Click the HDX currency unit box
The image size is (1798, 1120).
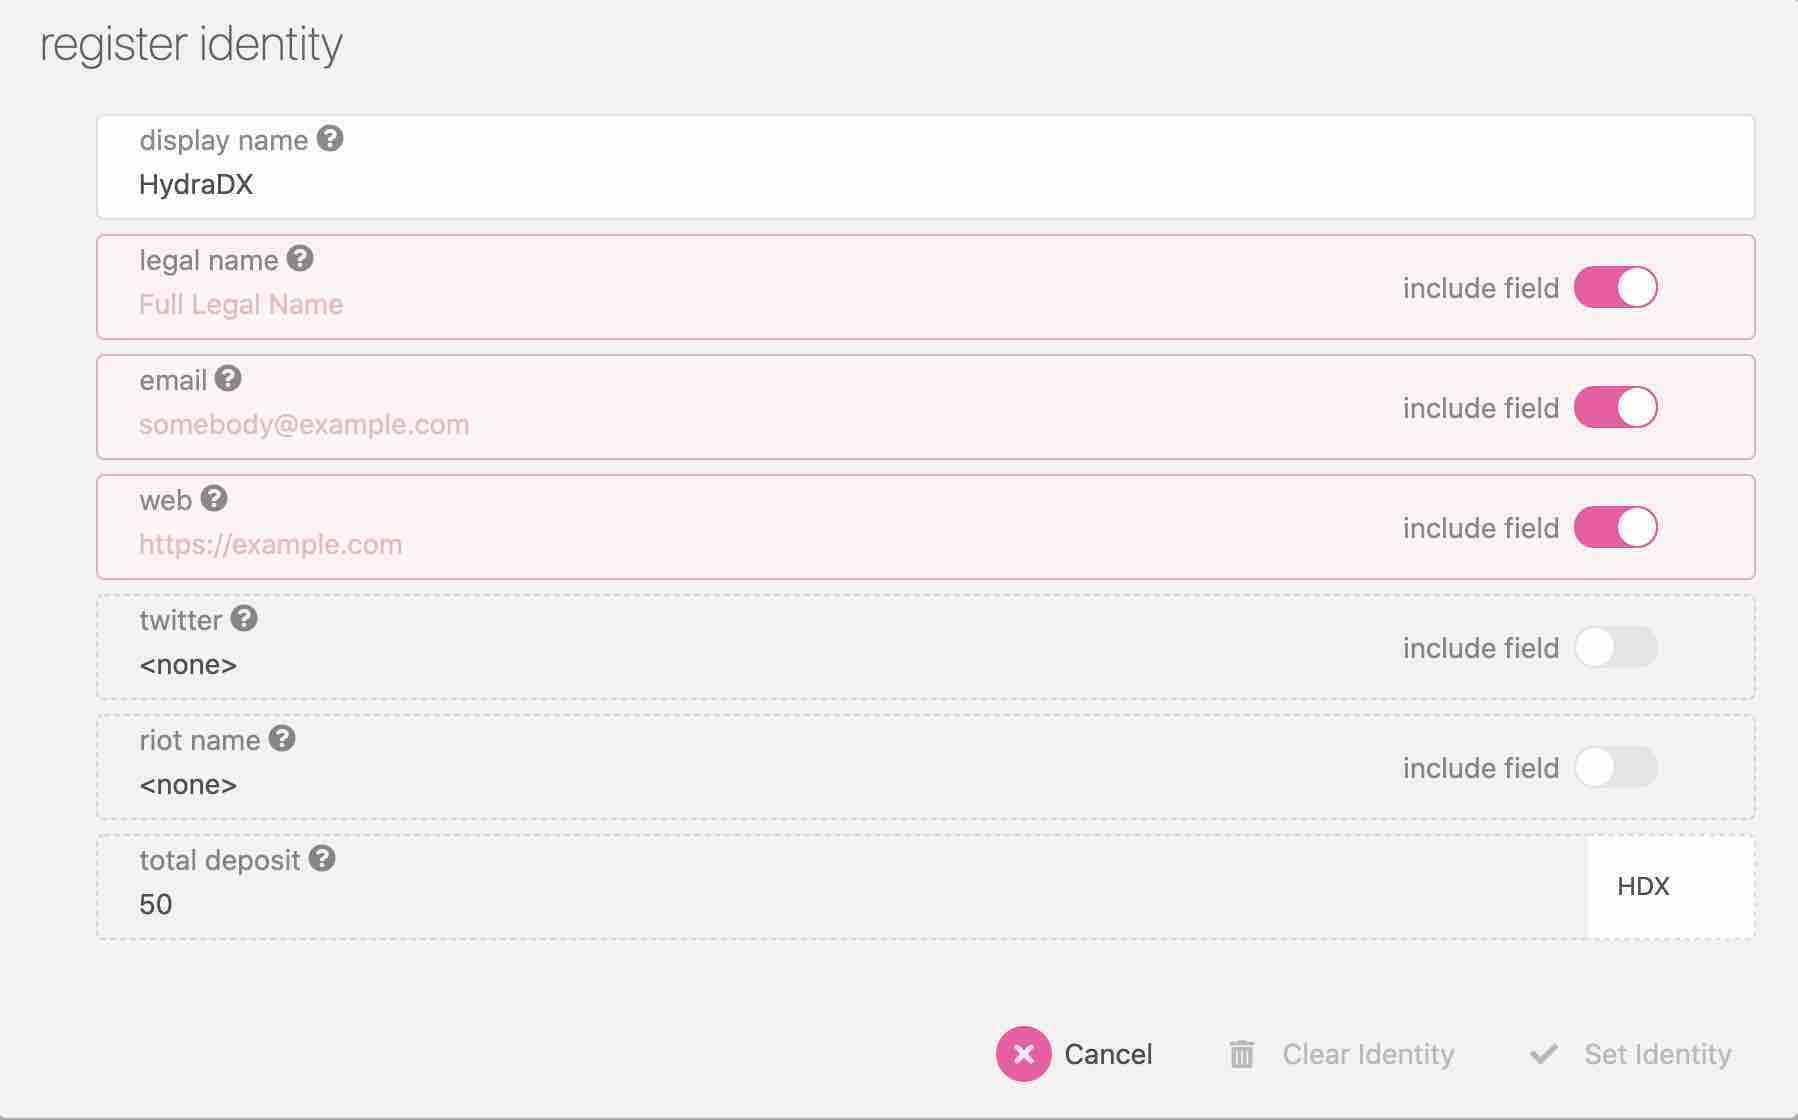[1670, 887]
